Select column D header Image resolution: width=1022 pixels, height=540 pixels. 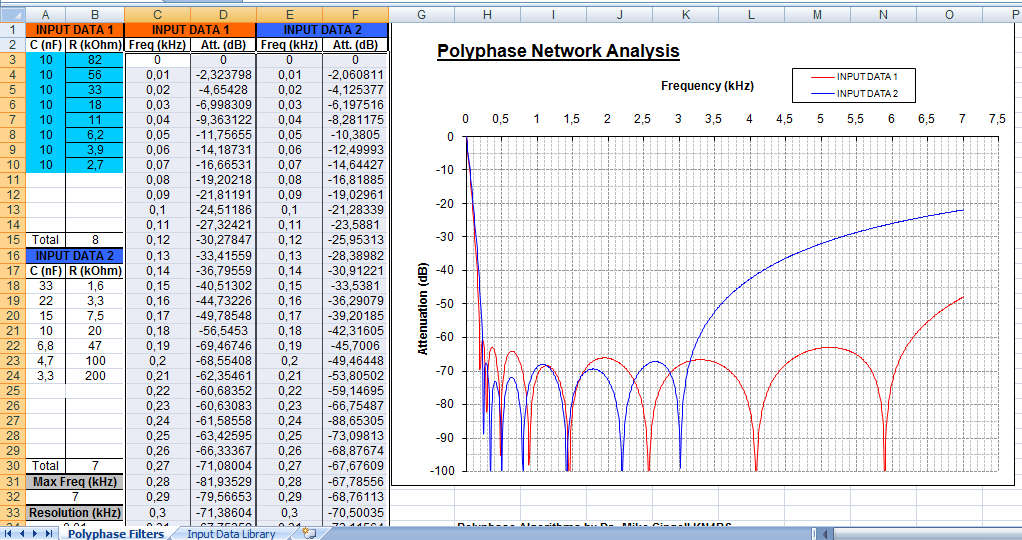tap(224, 15)
